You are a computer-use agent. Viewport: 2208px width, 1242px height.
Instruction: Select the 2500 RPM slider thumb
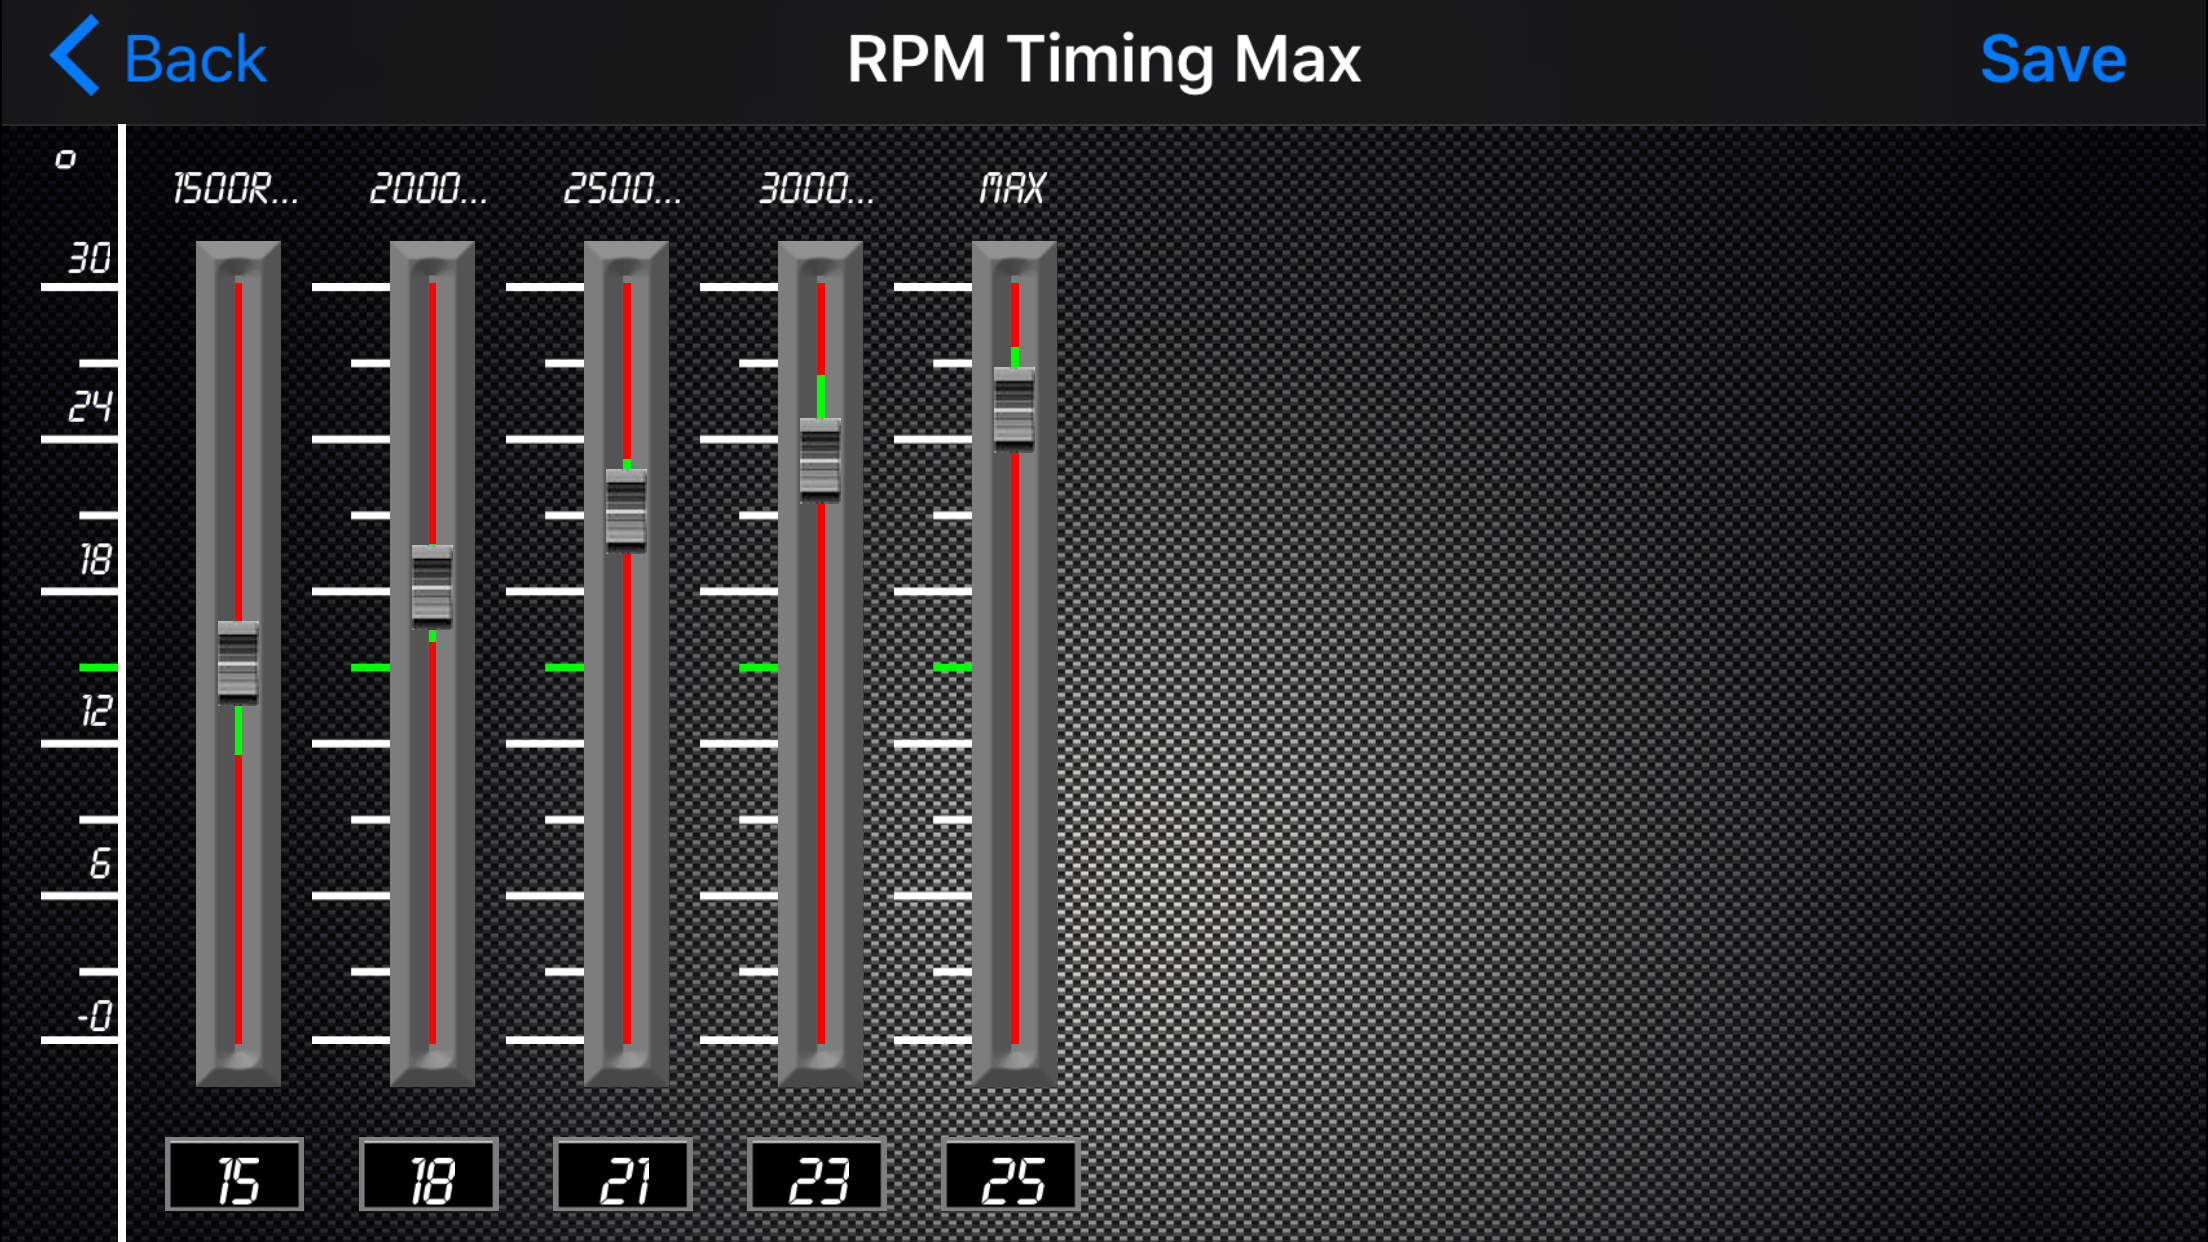[626, 509]
